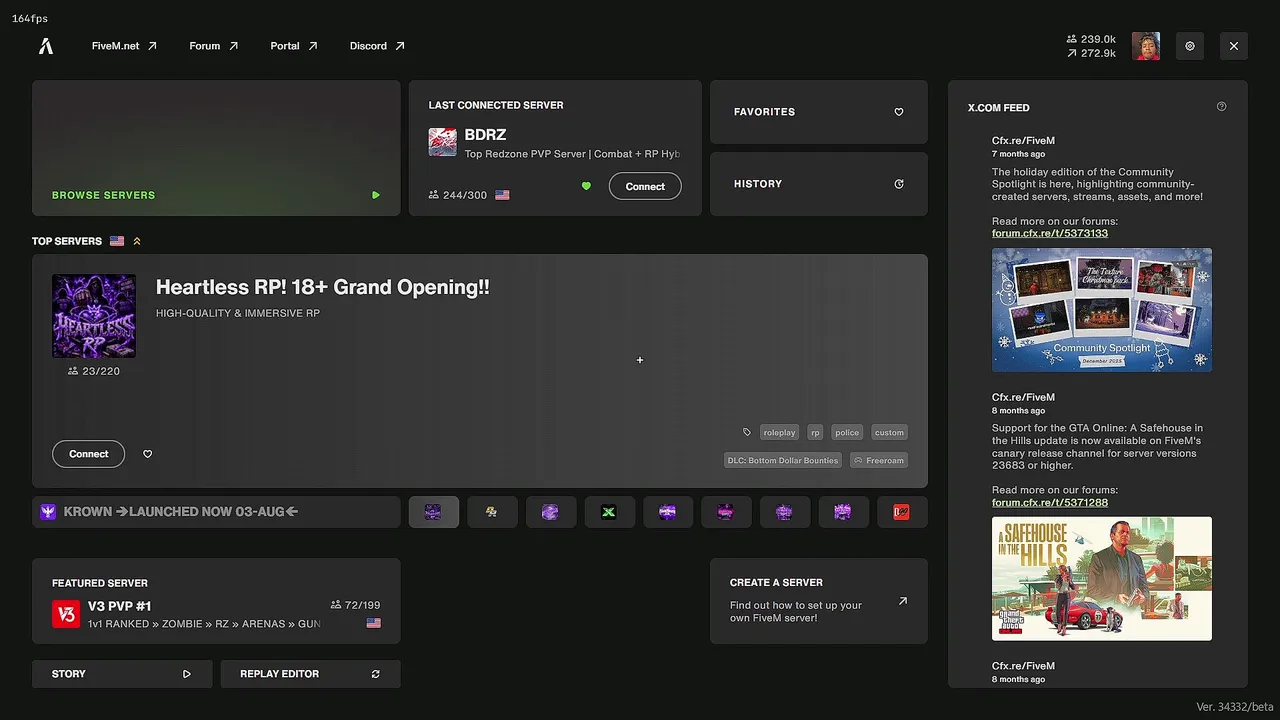Open the V3 PVP #1 featured server
Screen dimensions: 1280x720
tap(216, 601)
